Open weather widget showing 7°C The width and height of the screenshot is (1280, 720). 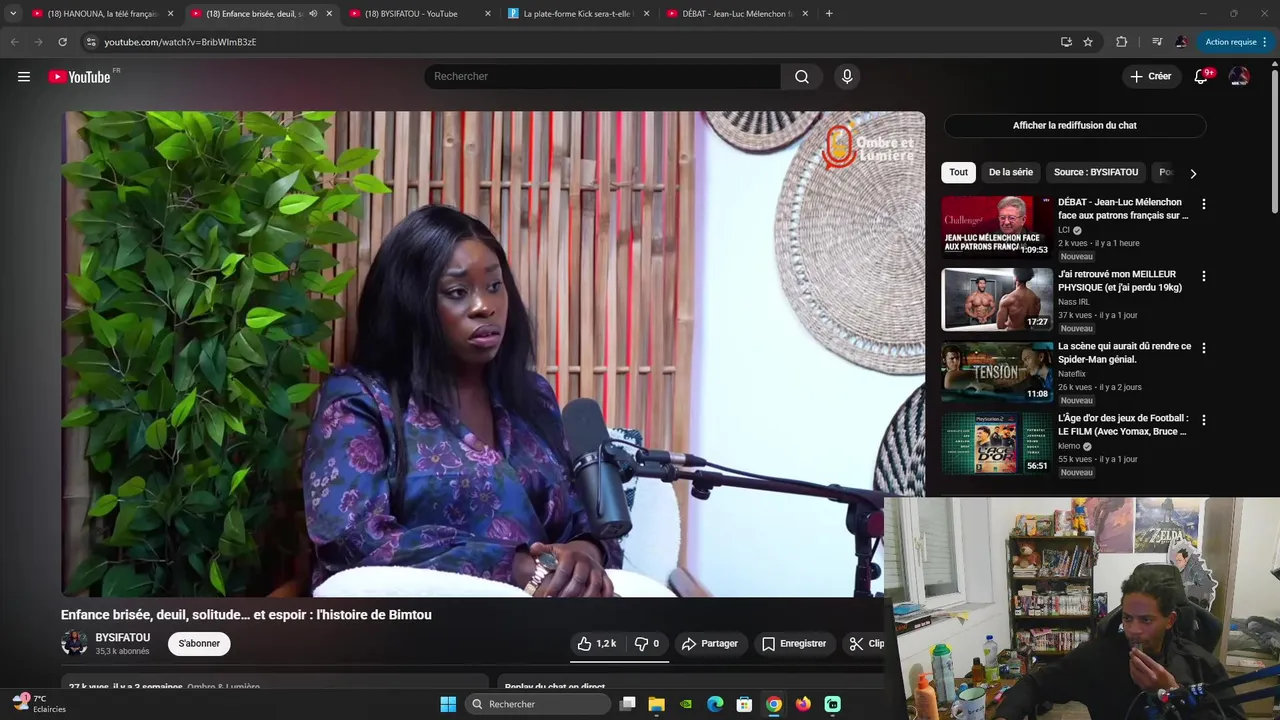(40, 704)
